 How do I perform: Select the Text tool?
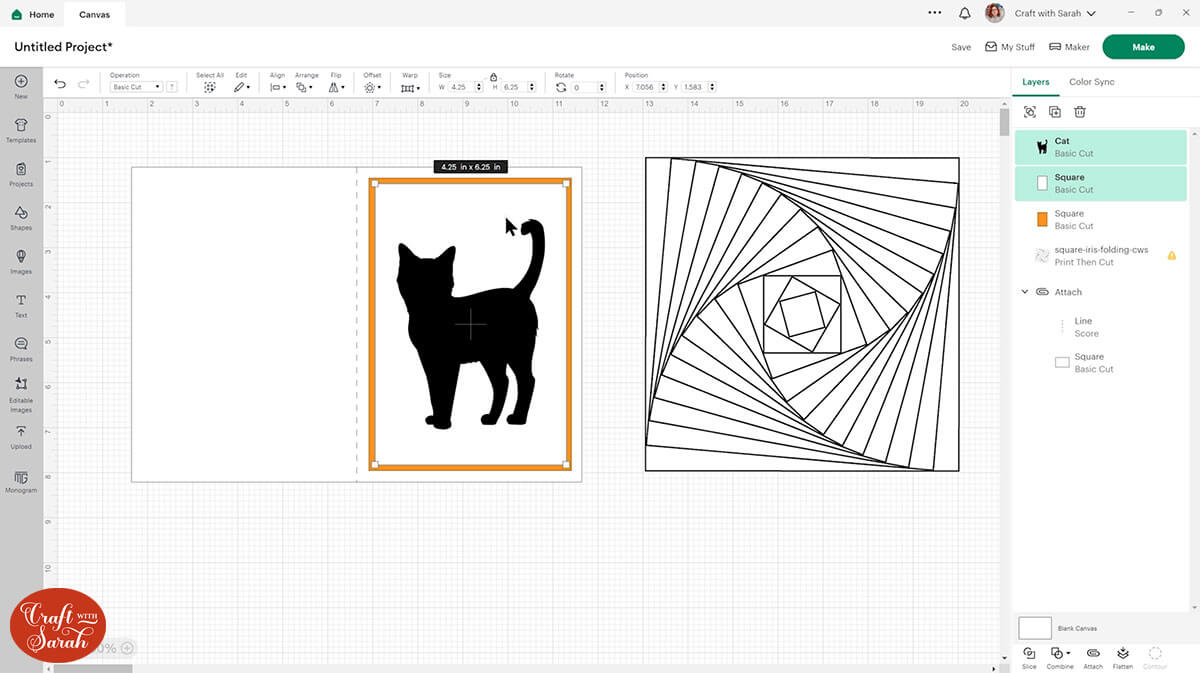coord(21,304)
